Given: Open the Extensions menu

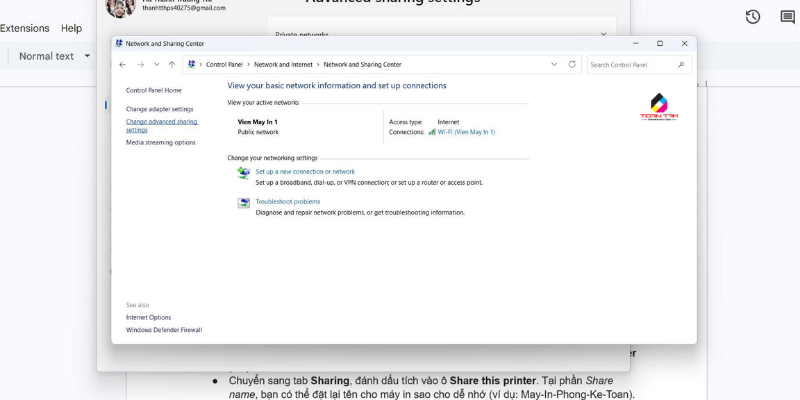Looking at the screenshot, I should click(25, 28).
